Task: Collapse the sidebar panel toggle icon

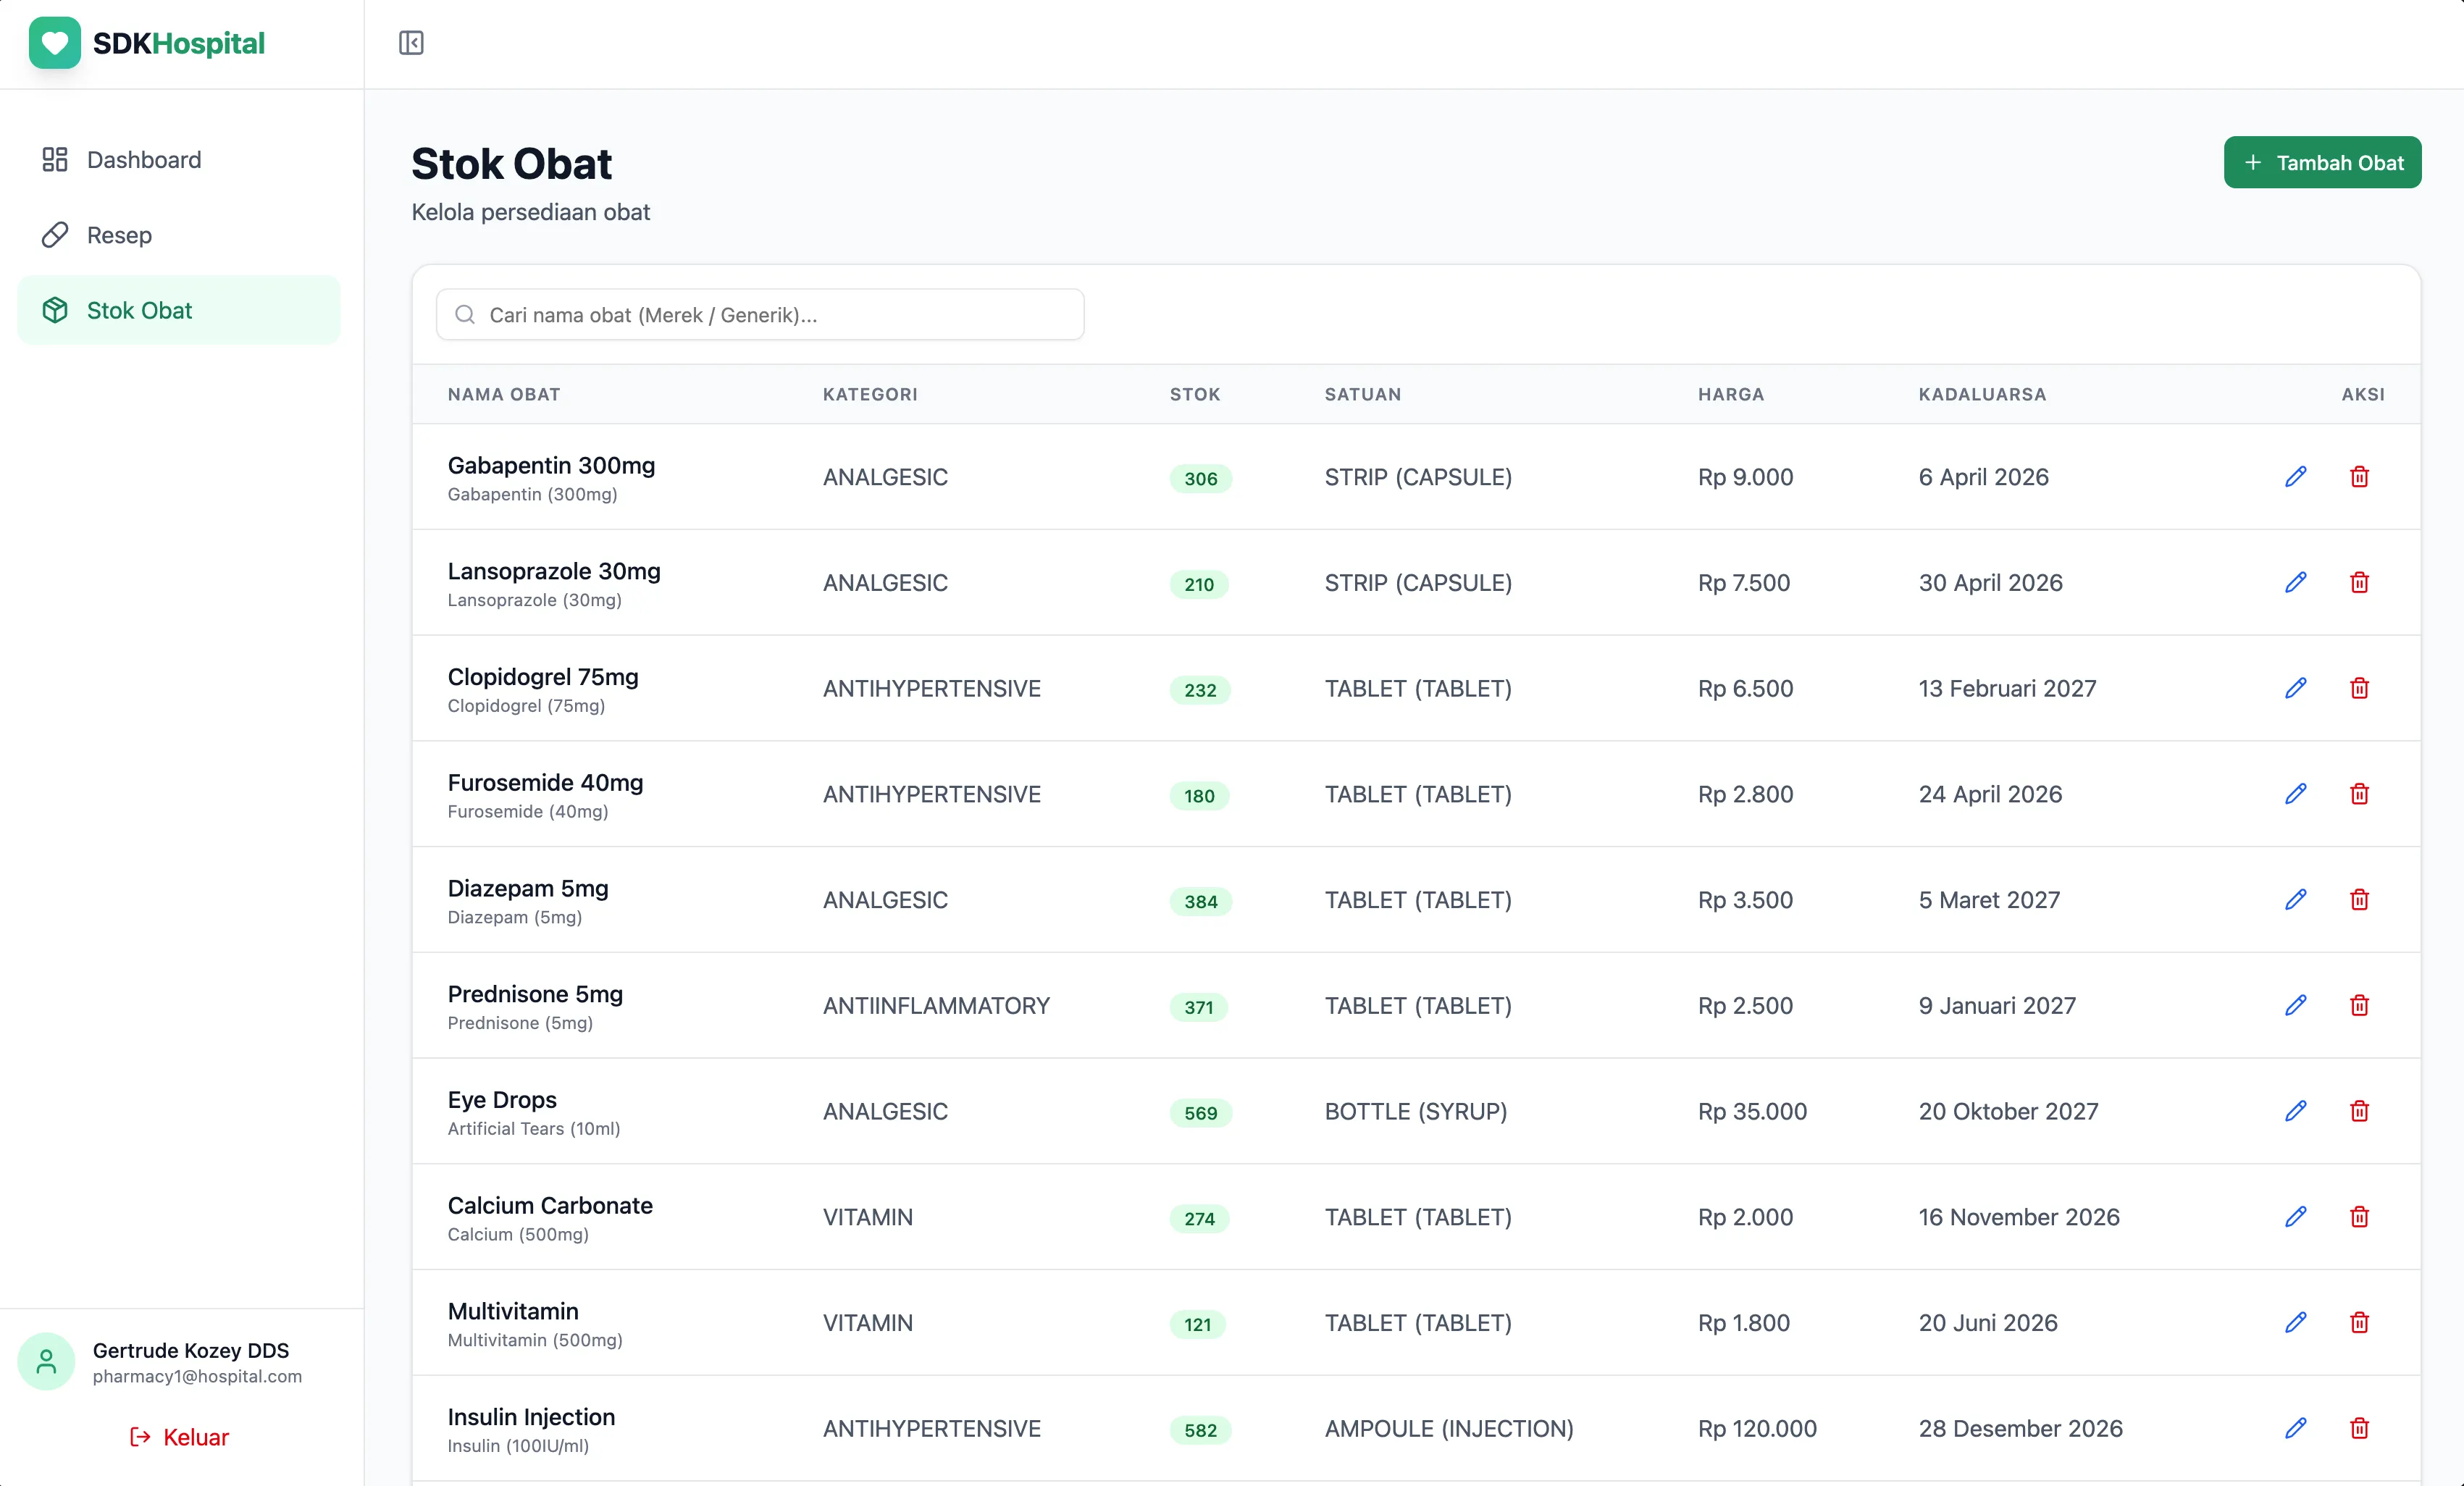Action: click(411, 43)
